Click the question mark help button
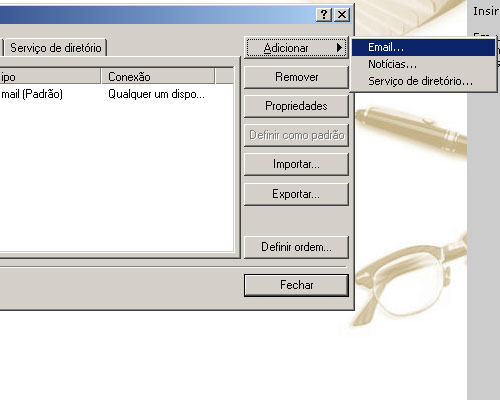 click(x=324, y=15)
